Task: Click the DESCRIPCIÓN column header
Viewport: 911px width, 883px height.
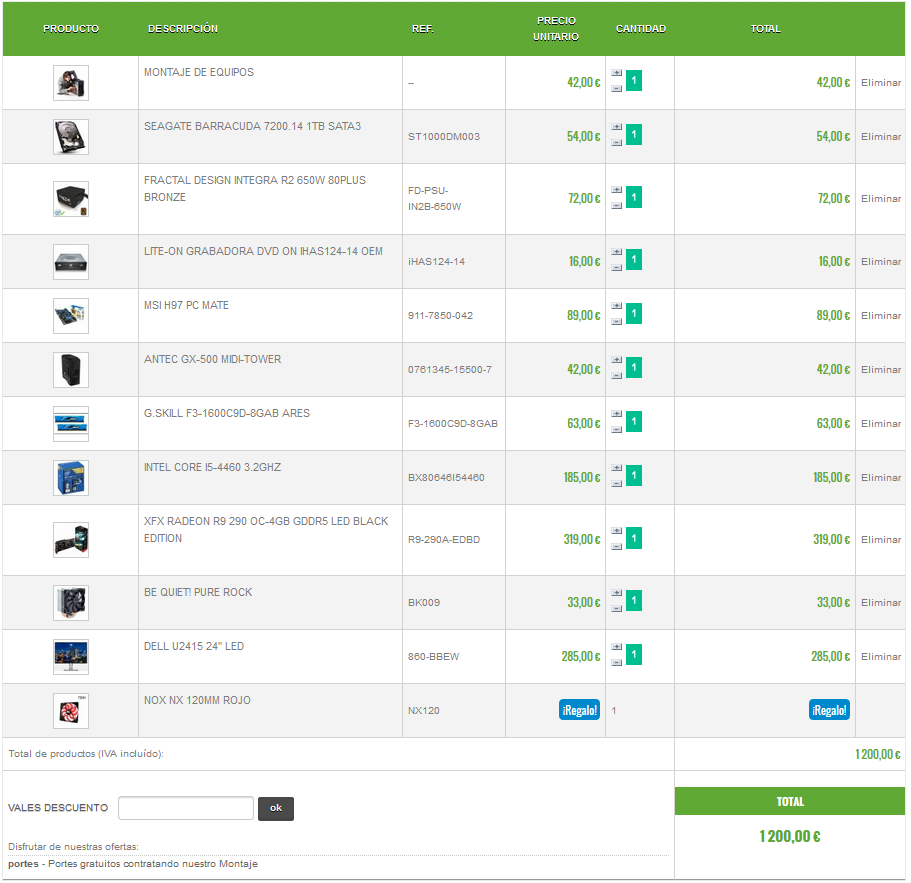Action: tap(183, 29)
